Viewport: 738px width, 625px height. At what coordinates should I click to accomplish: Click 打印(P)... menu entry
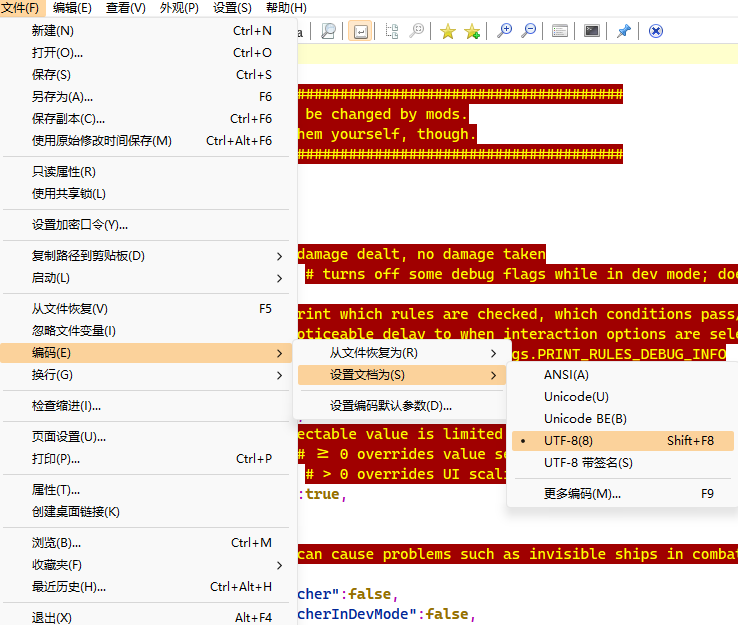click(146, 459)
